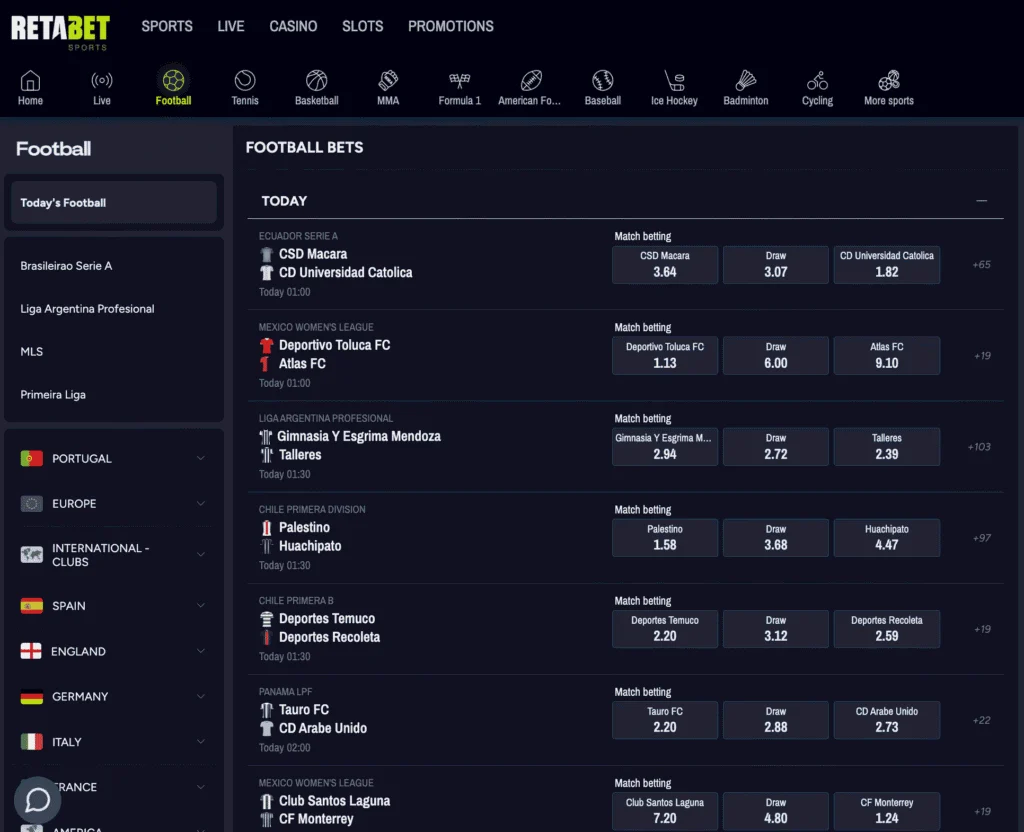The height and width of the screenshot is (832, 1024).
Task: Select Today's Football sidebar tab
Action: (x=114, y=202)
